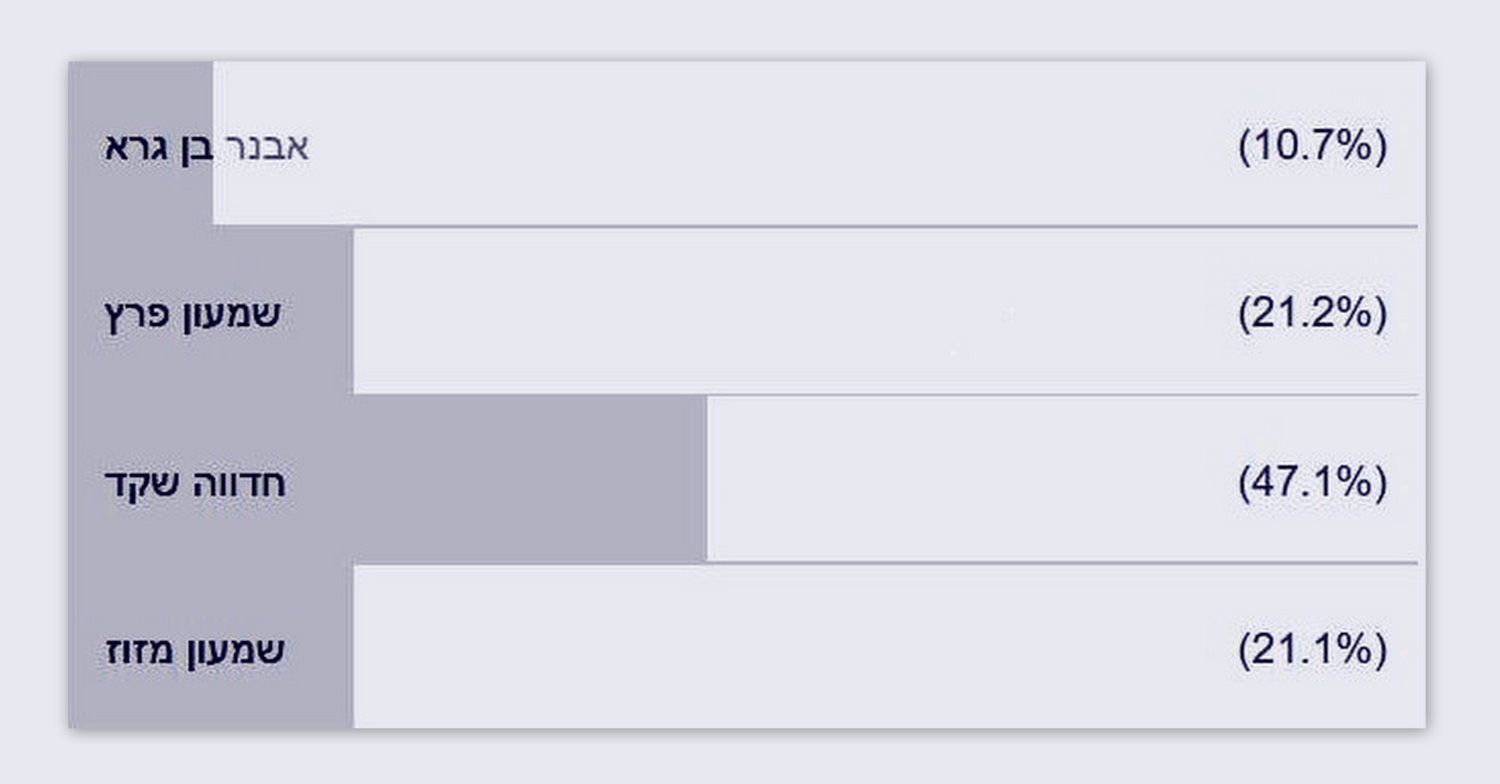Click the page background above the poll panel

(x=750, y=28)
